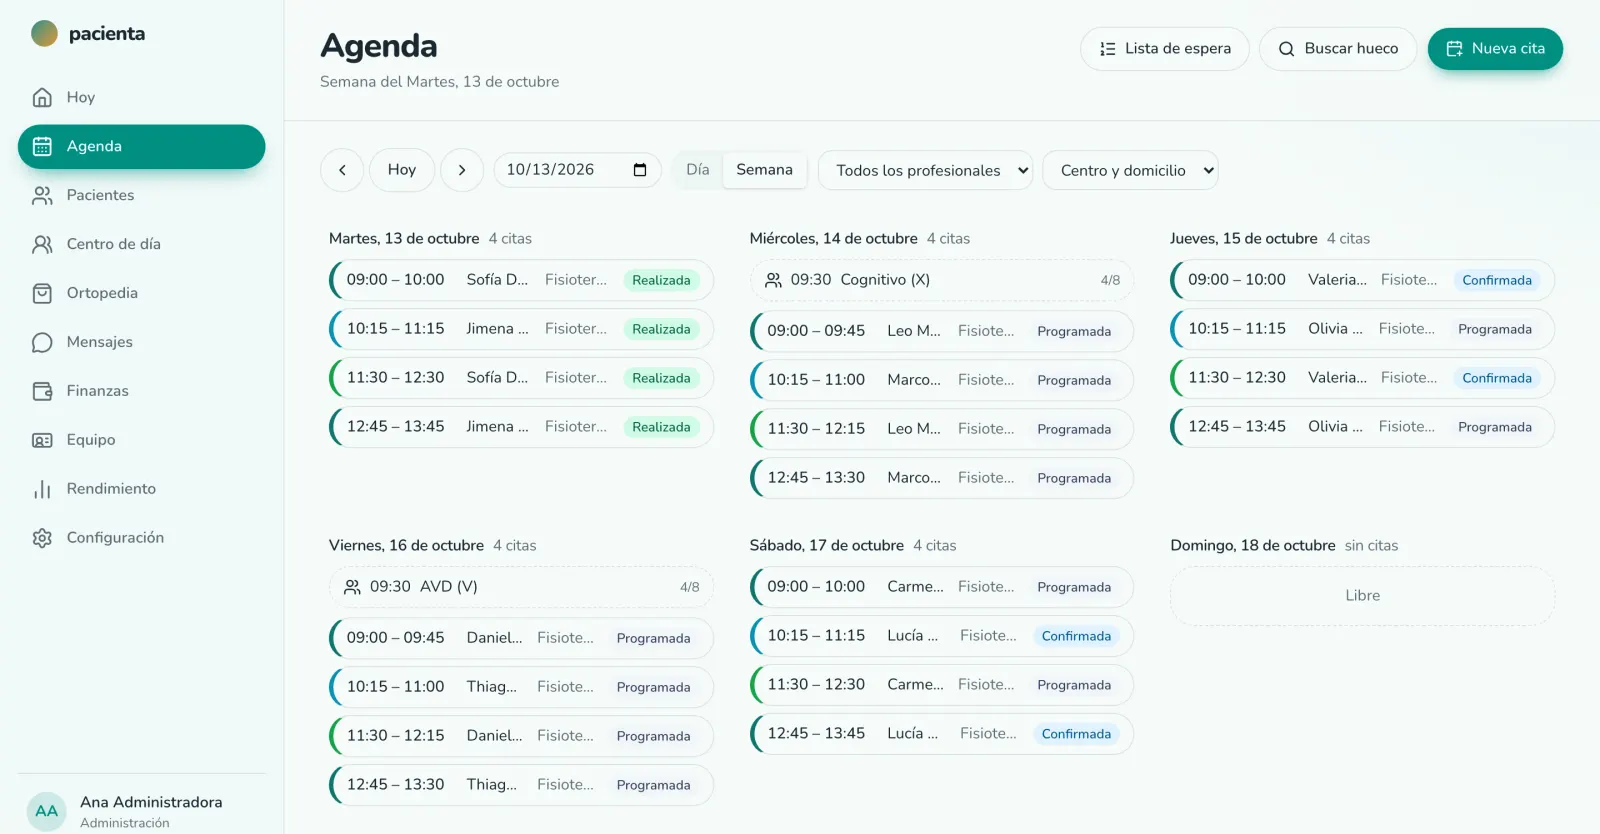
Task: Click the Agenda calendar icon in sidebar
Action: 42,146
